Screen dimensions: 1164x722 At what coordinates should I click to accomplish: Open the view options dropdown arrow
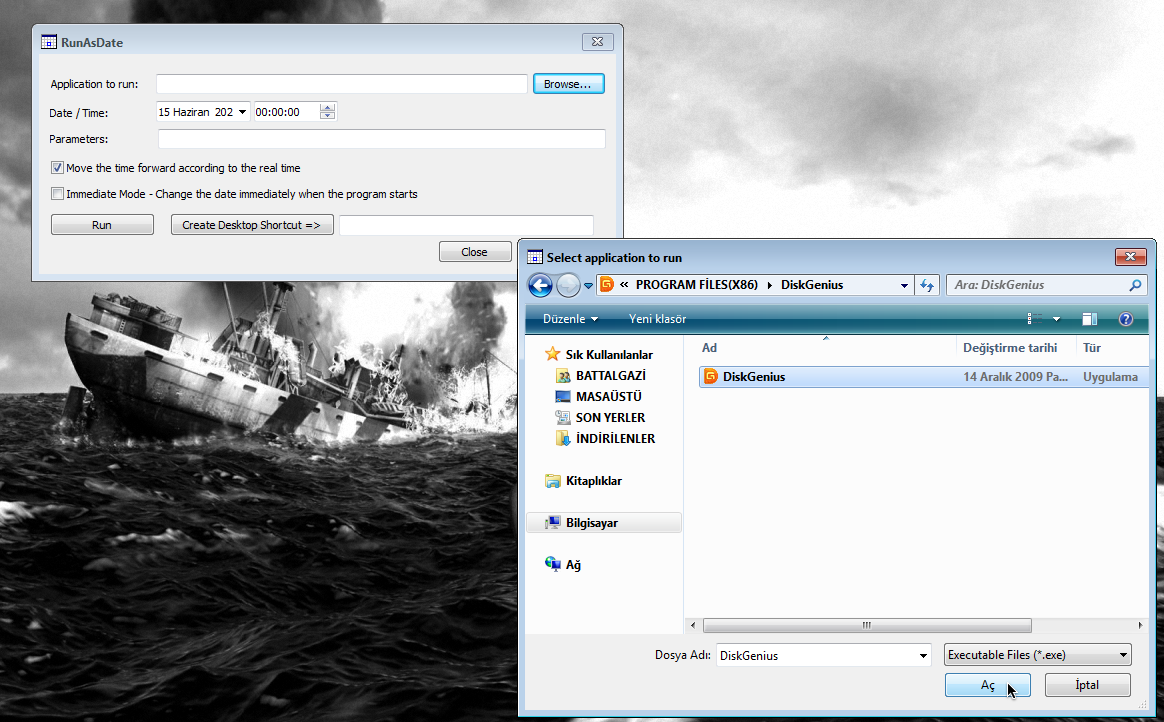click(x=1056, y=319)
